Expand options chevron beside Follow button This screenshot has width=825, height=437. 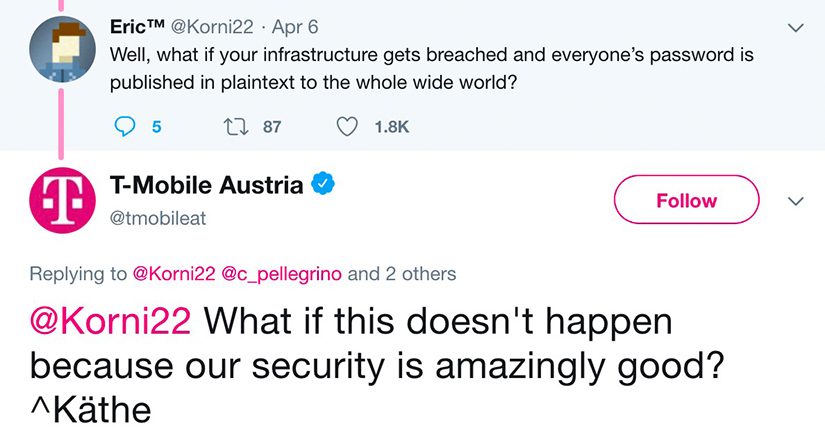tap(796, 201)
